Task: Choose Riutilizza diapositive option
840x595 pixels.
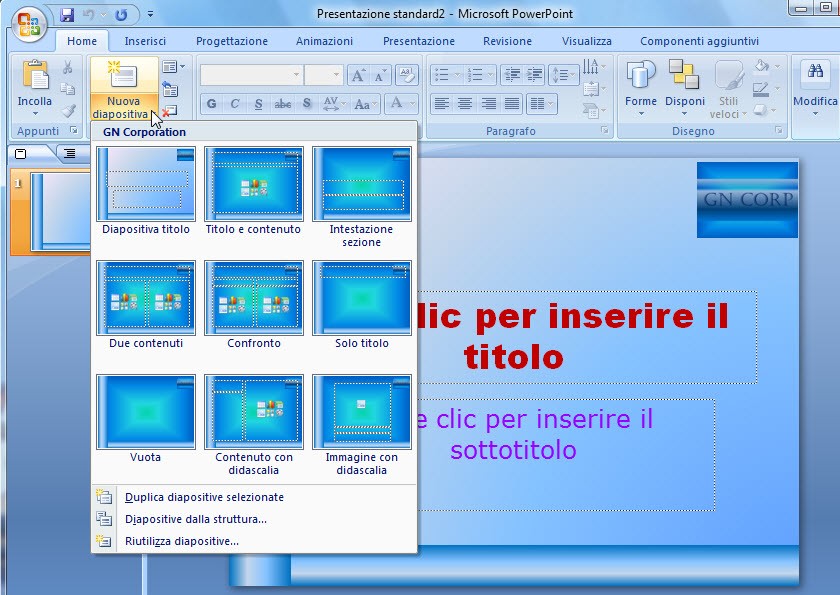Action: [x=181, y=541]
